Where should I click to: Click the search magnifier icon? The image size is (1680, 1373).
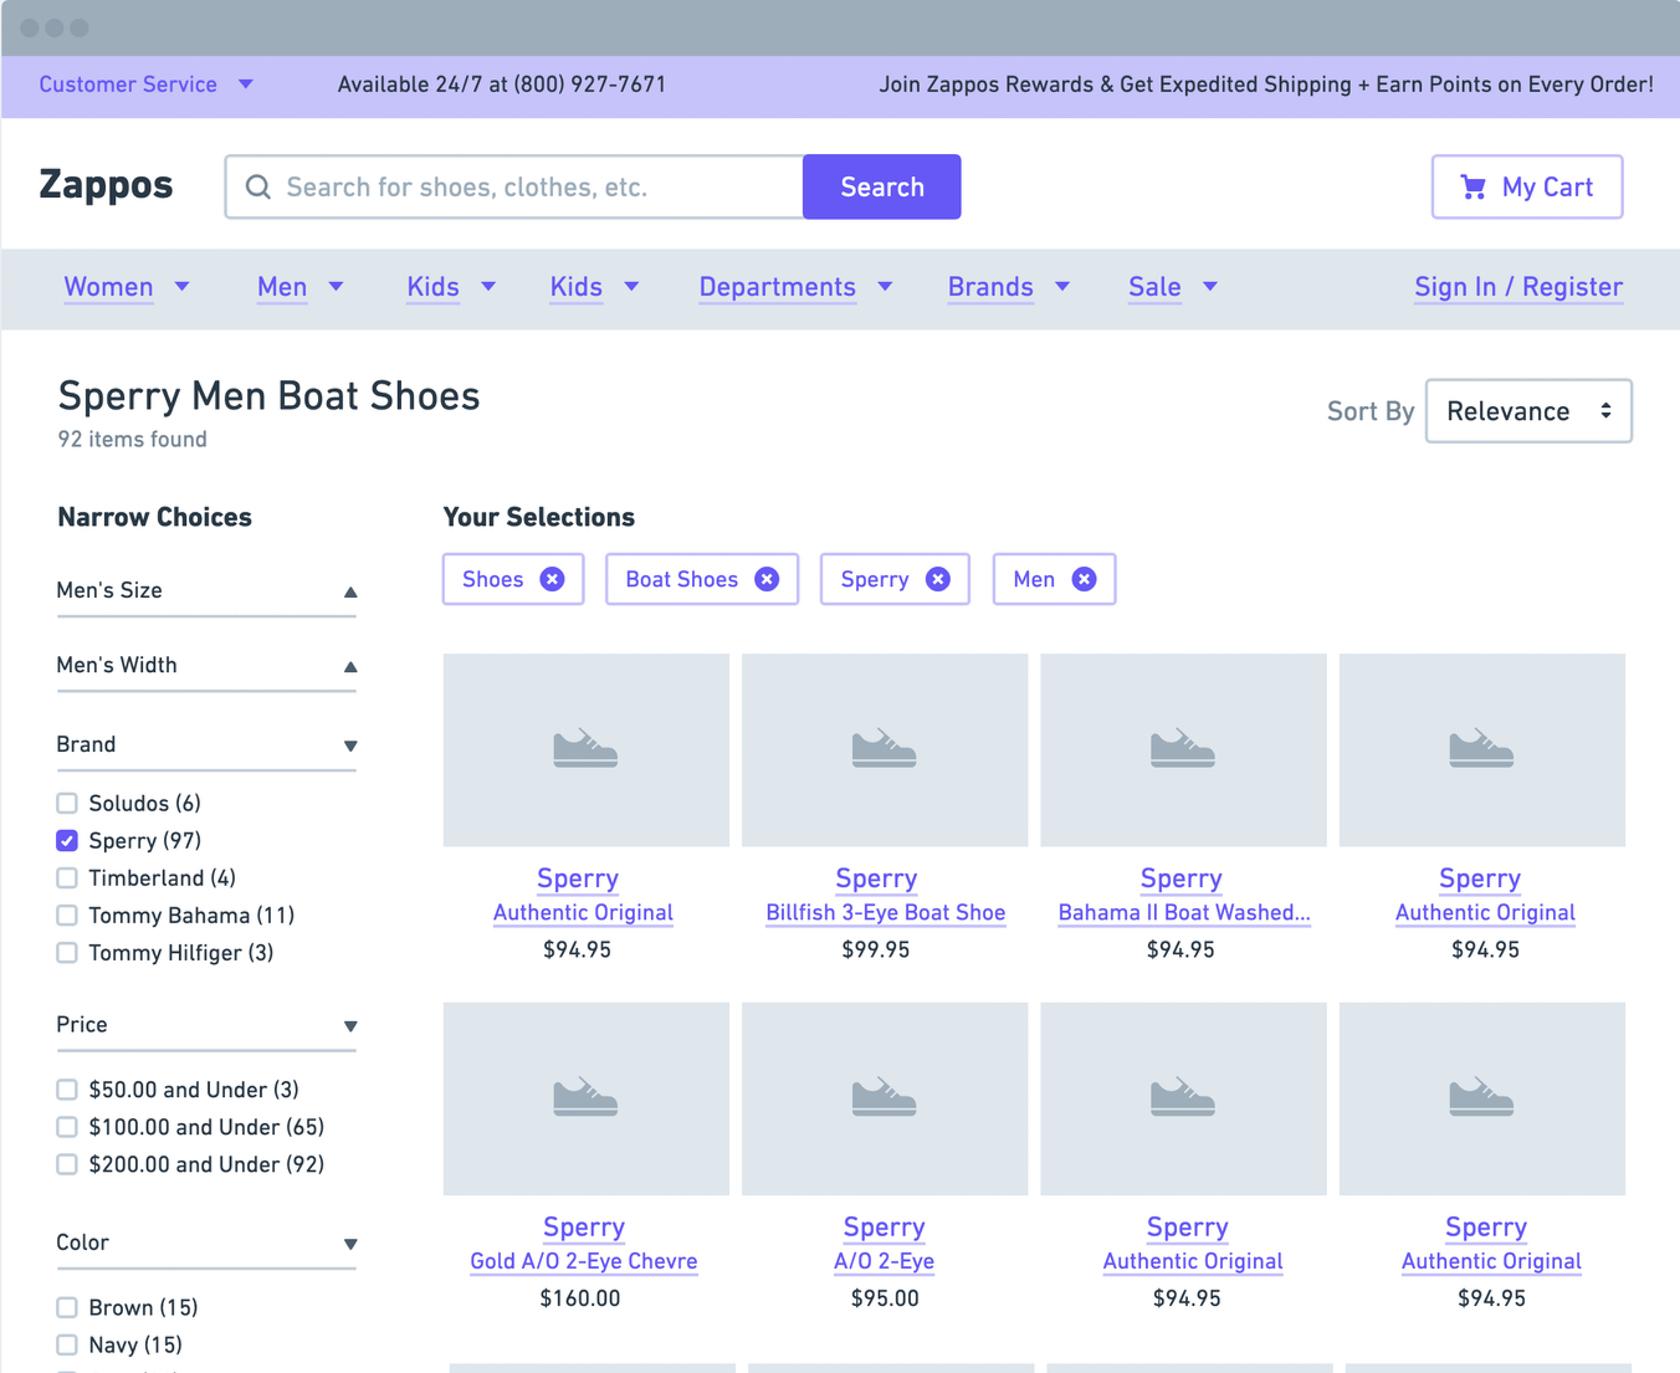[x=258, y=187]
